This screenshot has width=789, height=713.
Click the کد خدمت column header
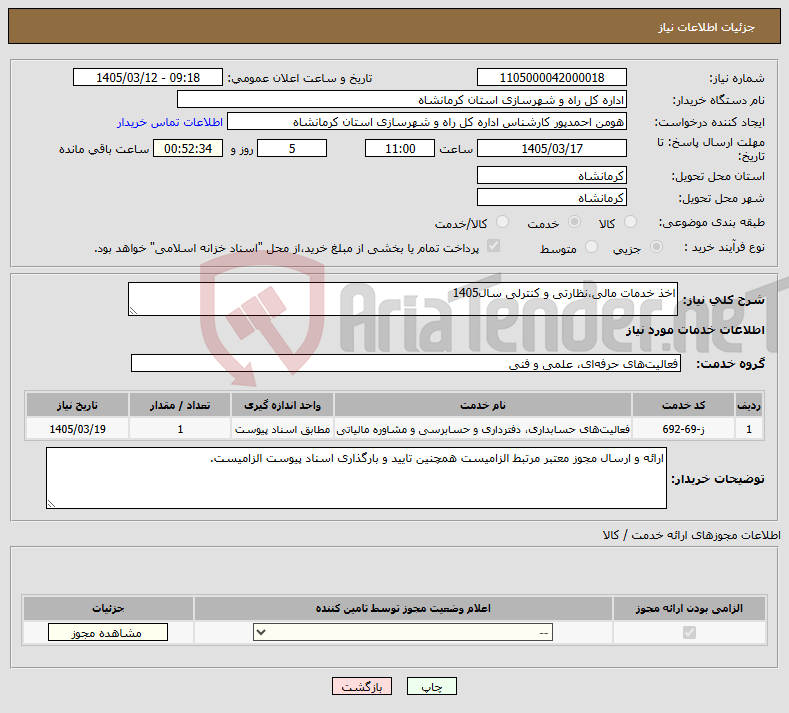pos(683,405)
